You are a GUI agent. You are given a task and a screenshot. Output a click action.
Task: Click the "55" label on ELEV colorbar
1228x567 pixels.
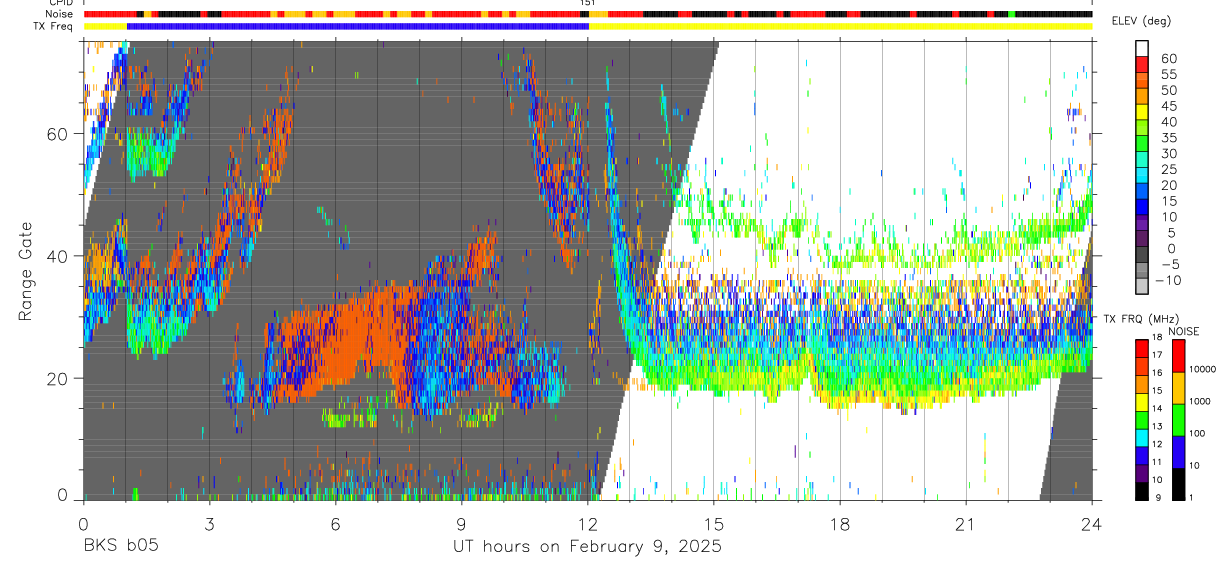pos(1168,74)
